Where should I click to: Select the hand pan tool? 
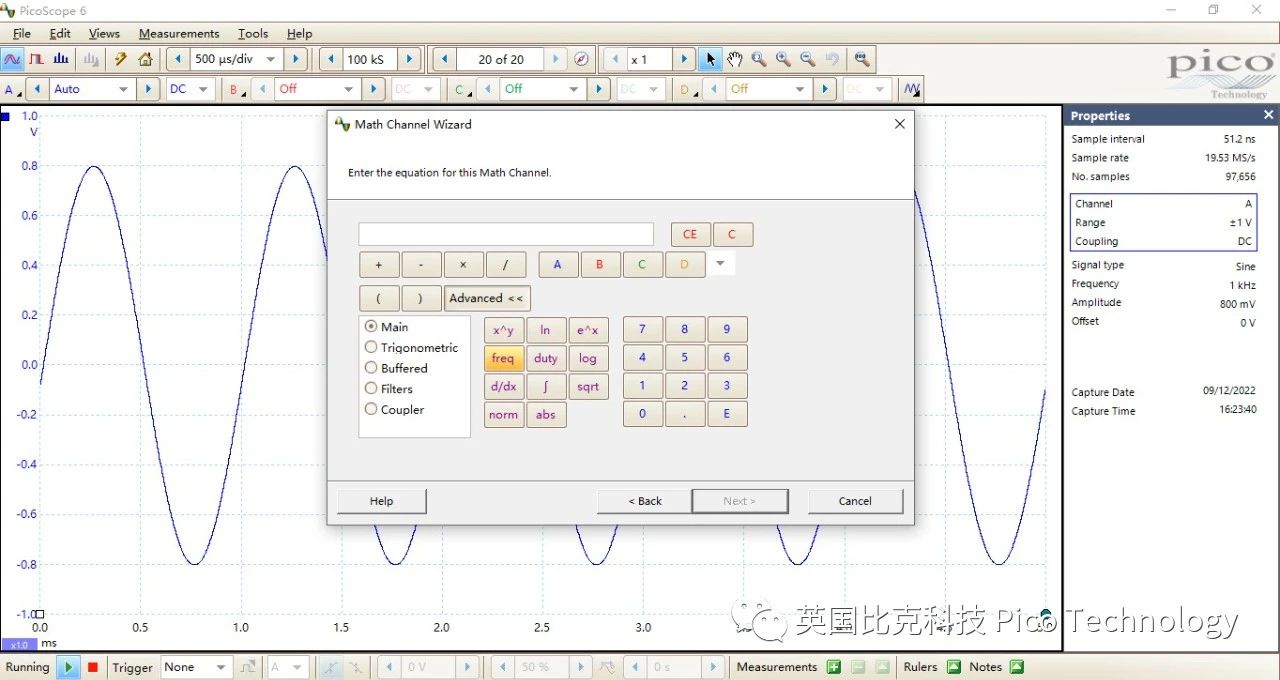point(734,60)
